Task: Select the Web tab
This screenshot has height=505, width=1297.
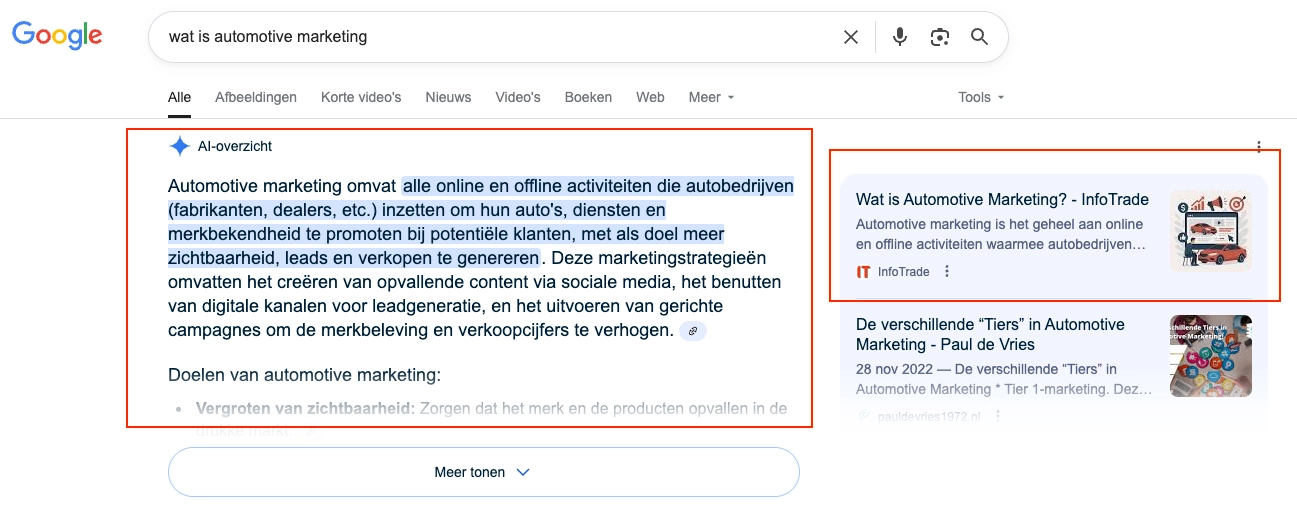Action: tap(650, 97)
